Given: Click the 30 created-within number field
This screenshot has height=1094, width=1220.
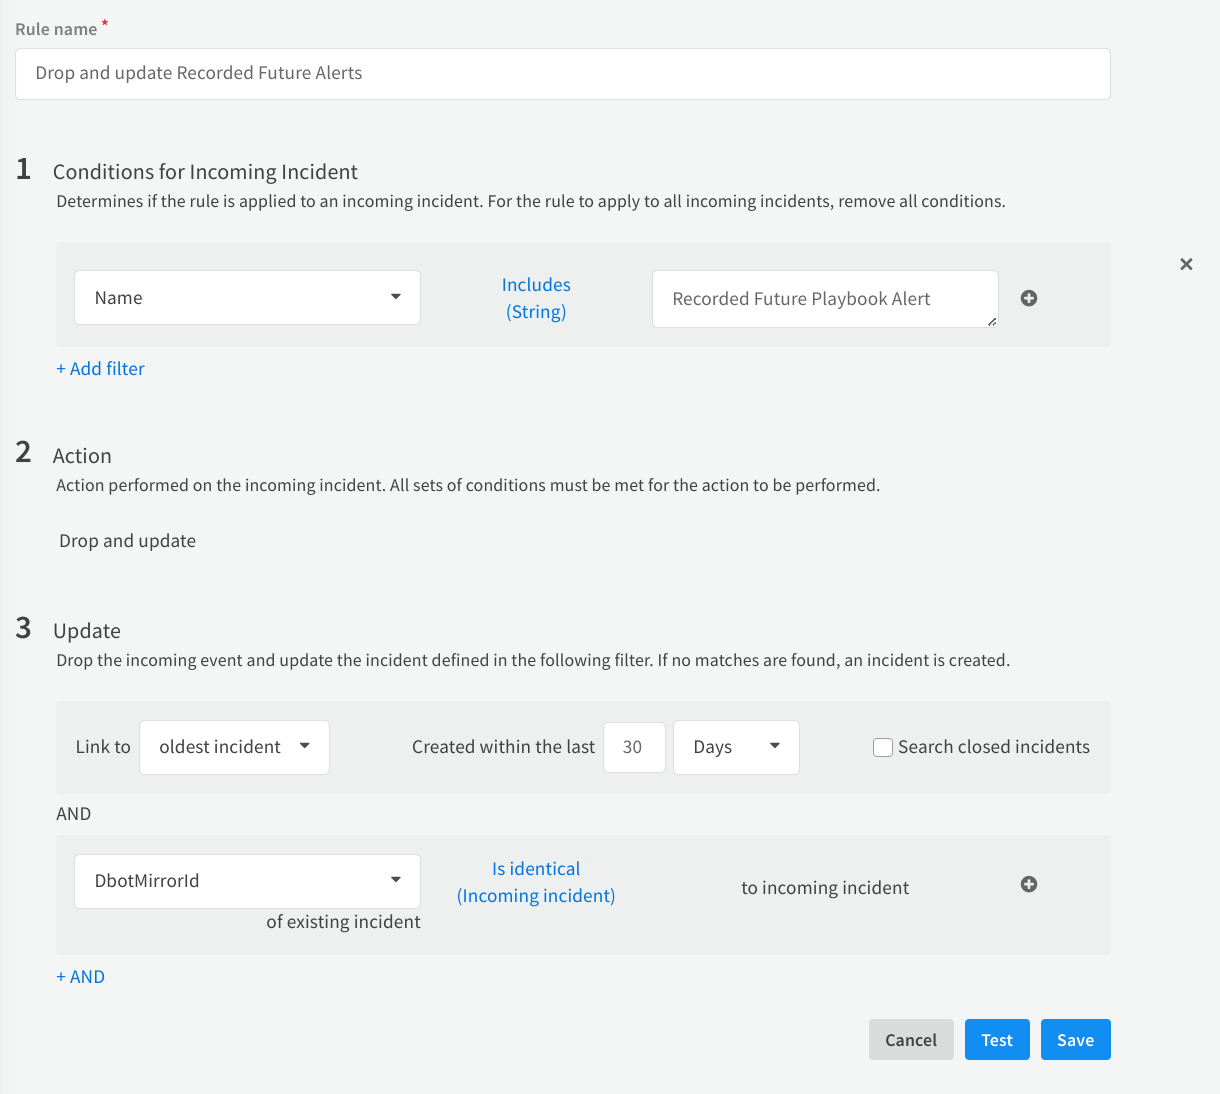Looking at the screenshot, I should click(634, 747).
